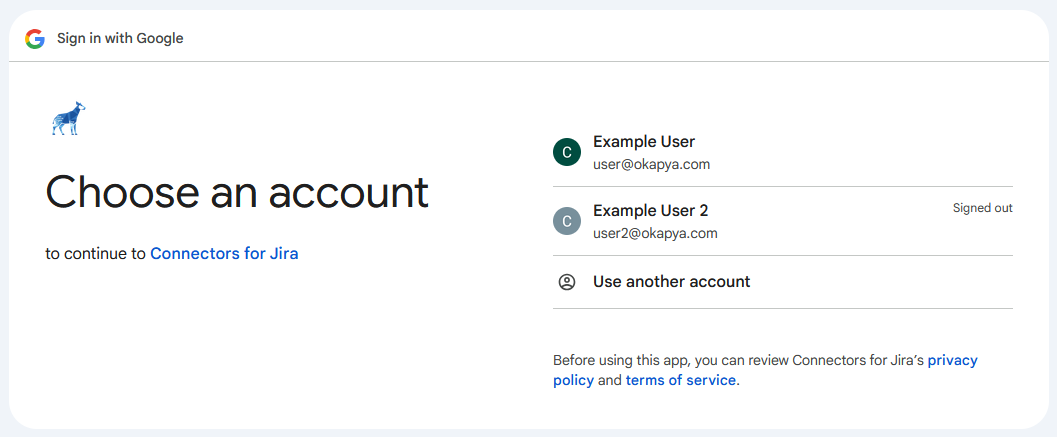Click the Signed out status label
Image resolution: width=1057 pixels, height=437 pixels.
pos(982,209)
